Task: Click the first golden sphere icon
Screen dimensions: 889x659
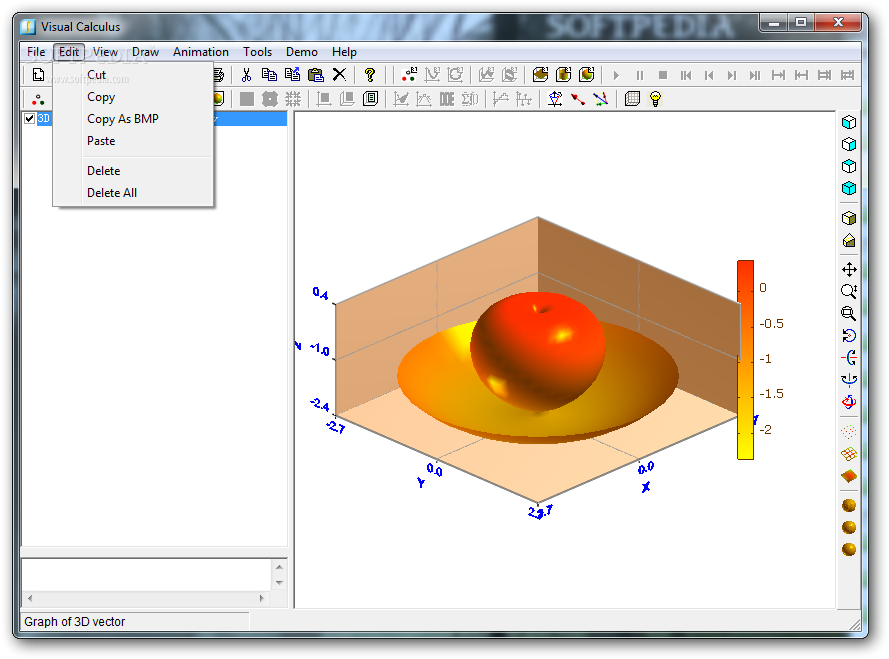Action: coord(849,505)
